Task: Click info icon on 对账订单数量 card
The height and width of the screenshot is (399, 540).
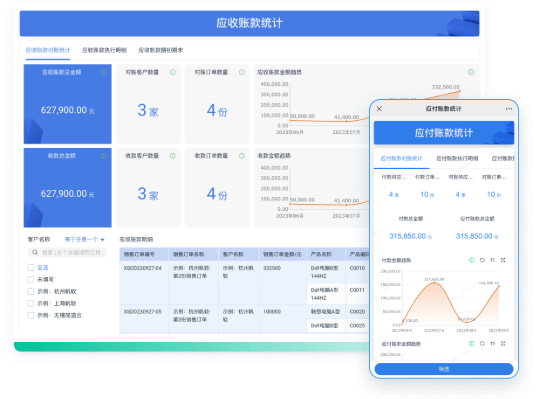Action: tap(242, 72)
